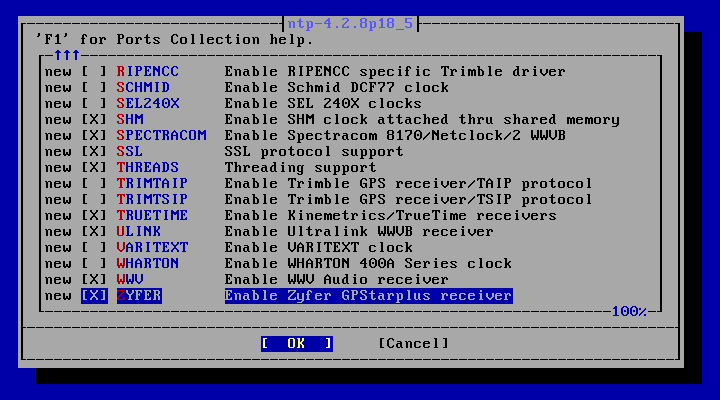The height and width of the screenshot is (400, 720).
Task: Click 'Enable Schmid DCF77 clock' description
Action: [x=337, y=88]
